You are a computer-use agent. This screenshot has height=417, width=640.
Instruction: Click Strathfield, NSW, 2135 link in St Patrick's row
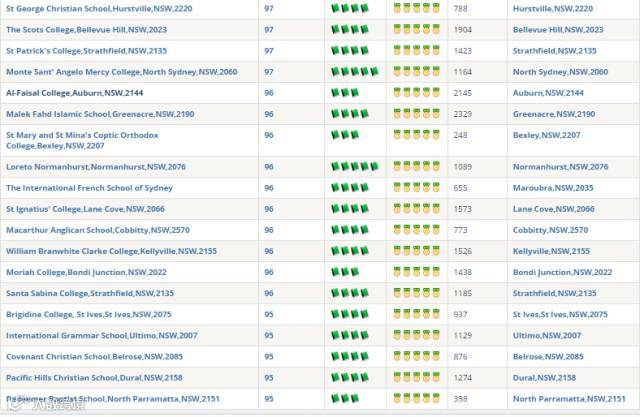click(554, 51)
